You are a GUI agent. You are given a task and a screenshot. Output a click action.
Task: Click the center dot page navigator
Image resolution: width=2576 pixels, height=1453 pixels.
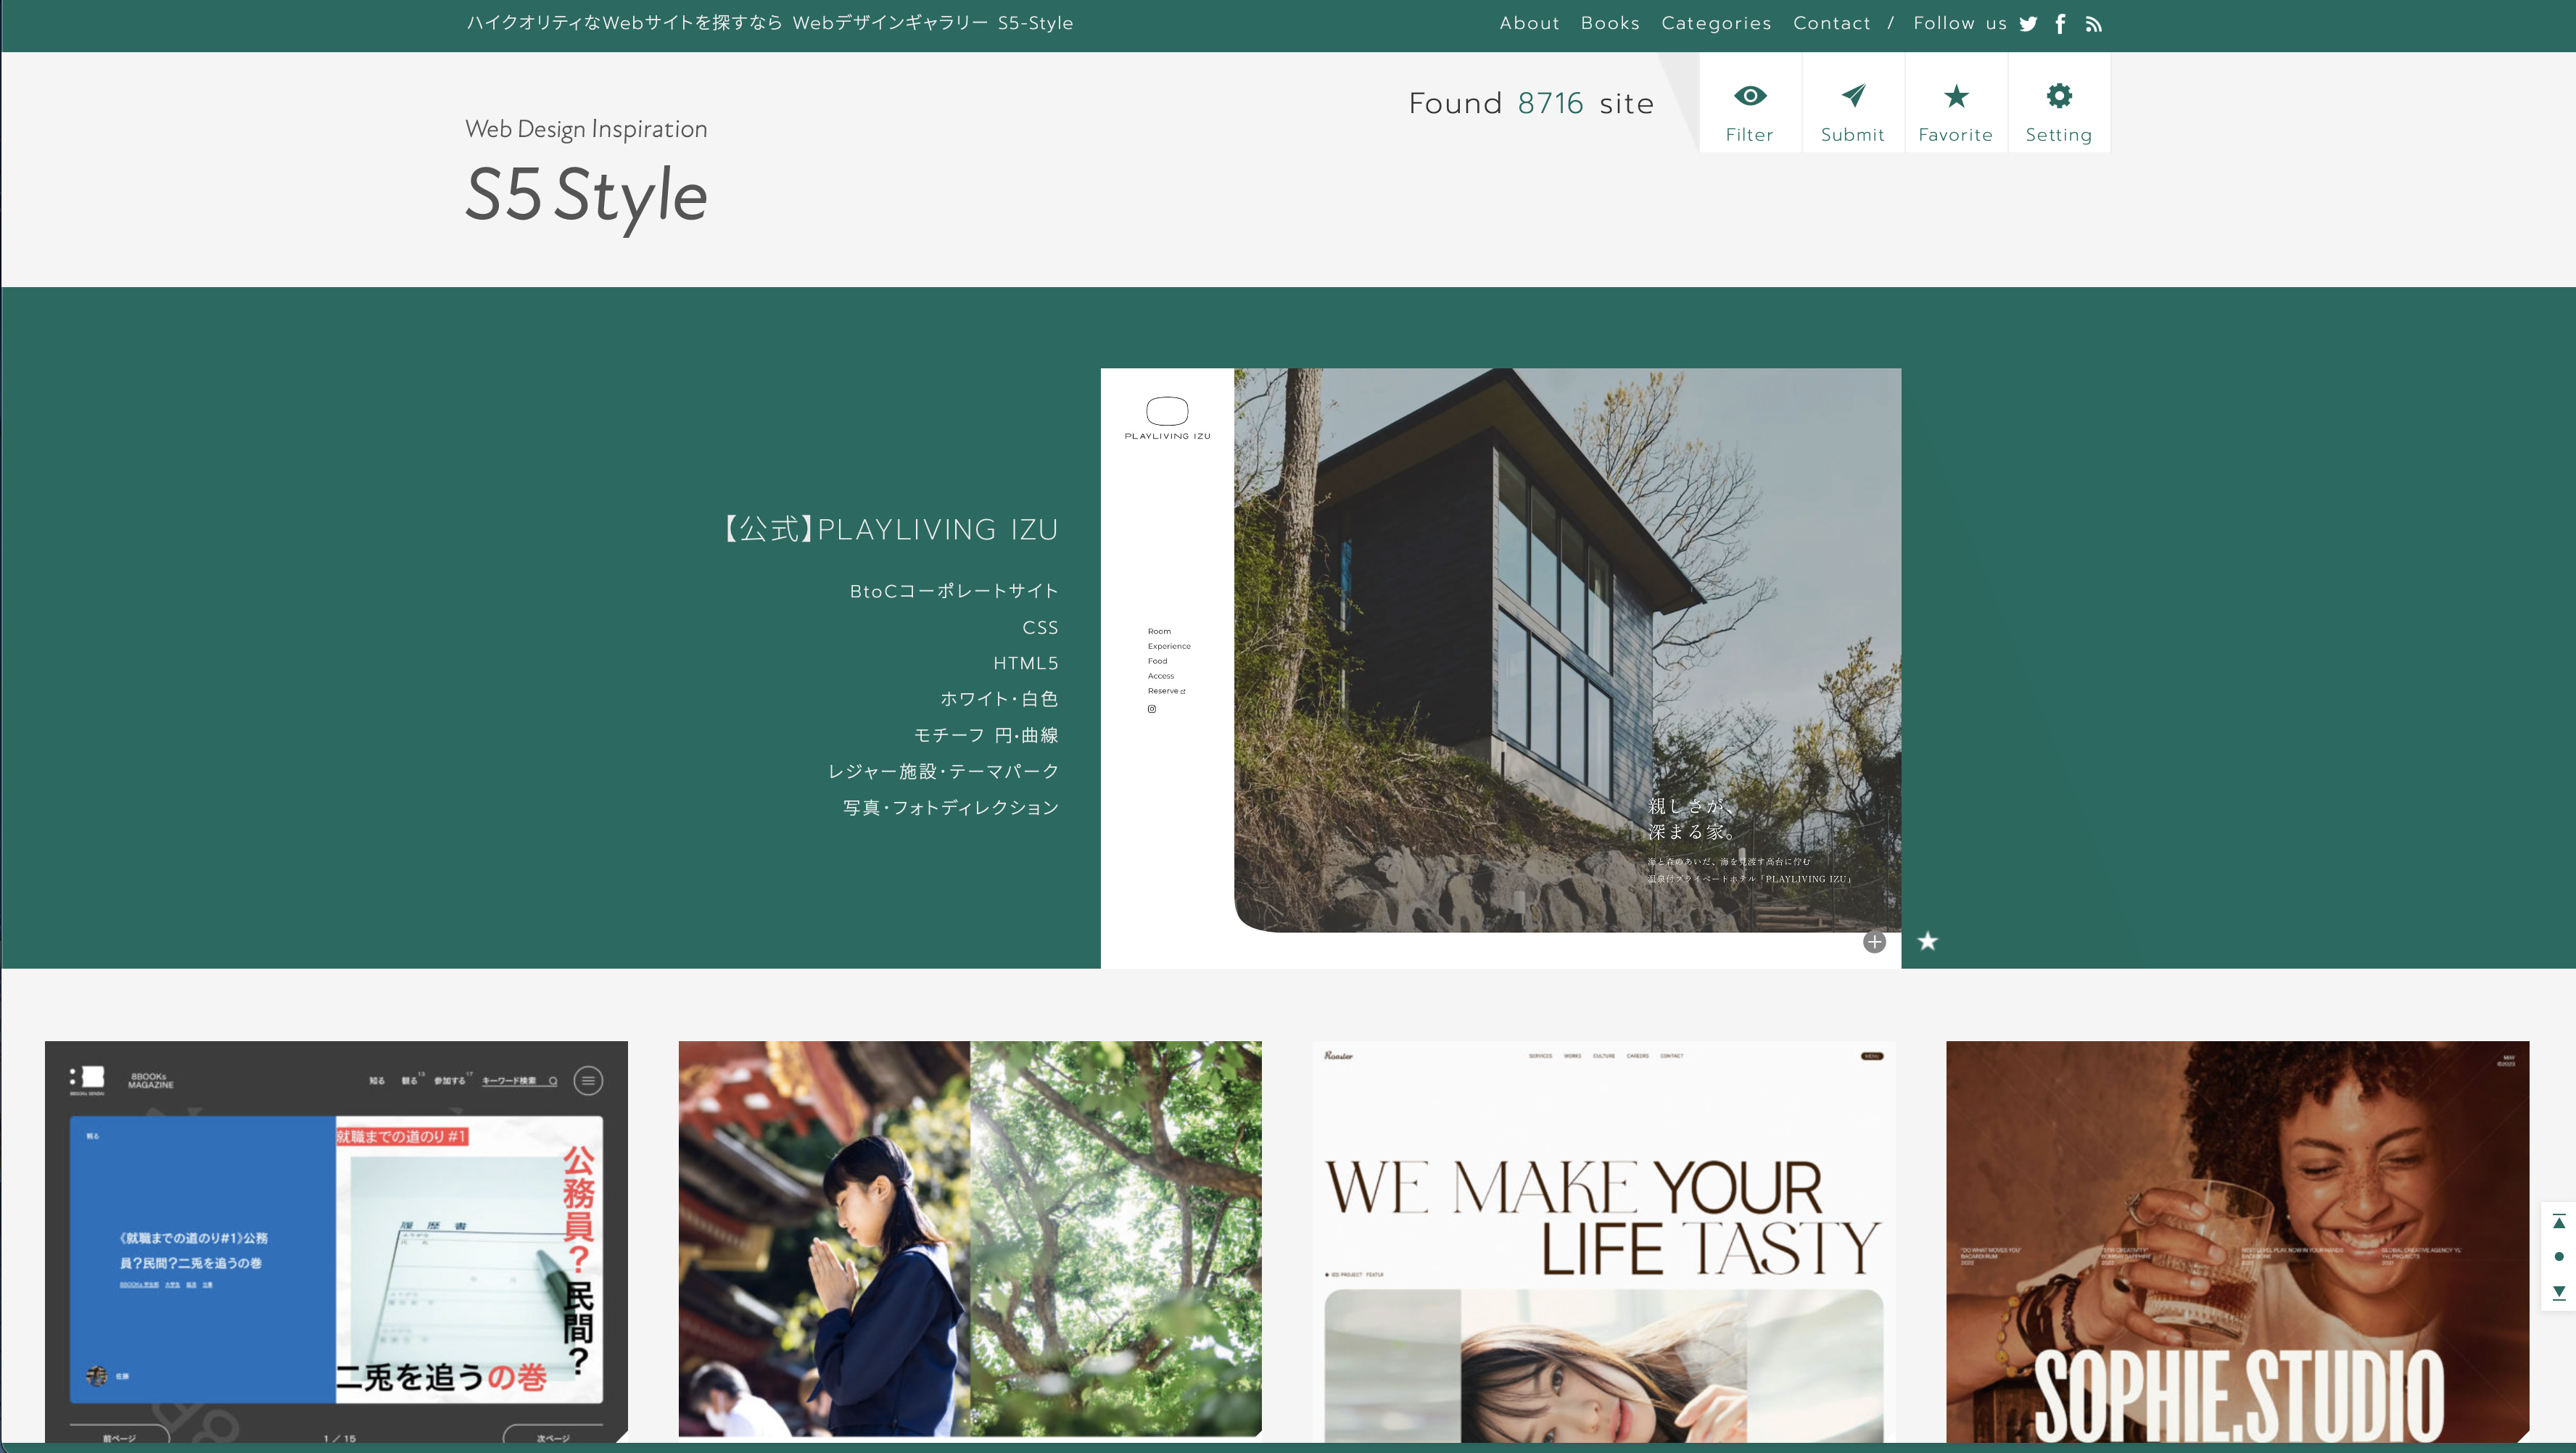tap(2559, 1257)
